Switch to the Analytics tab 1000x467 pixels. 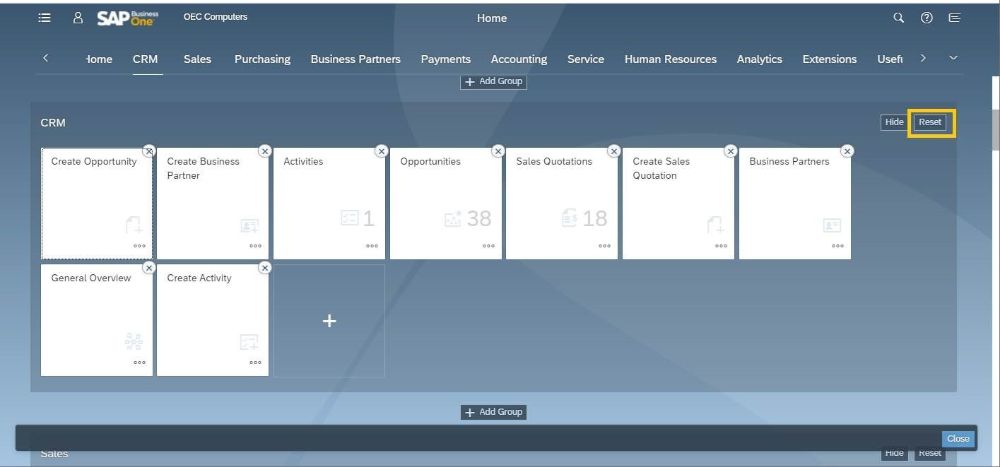click(759, 59)
